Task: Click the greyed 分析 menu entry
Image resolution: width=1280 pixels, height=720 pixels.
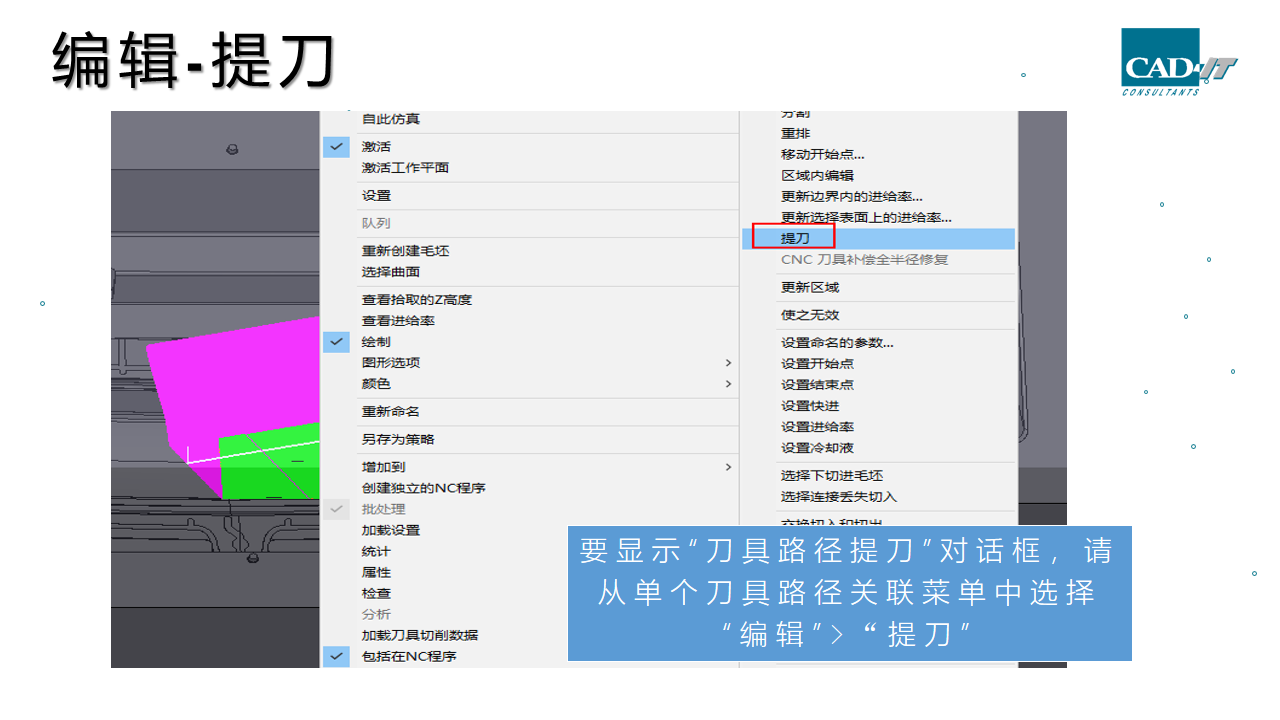Action: click(376, 615)
